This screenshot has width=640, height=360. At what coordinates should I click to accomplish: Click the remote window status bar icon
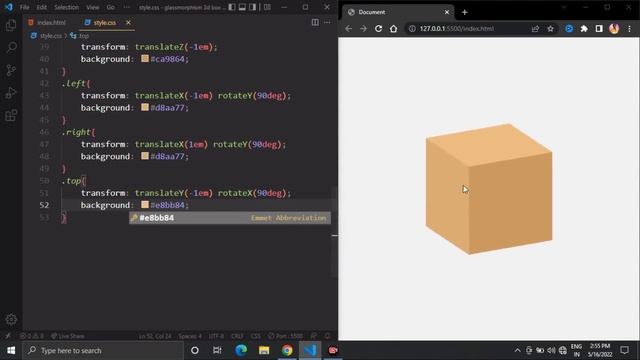(8, 336)
